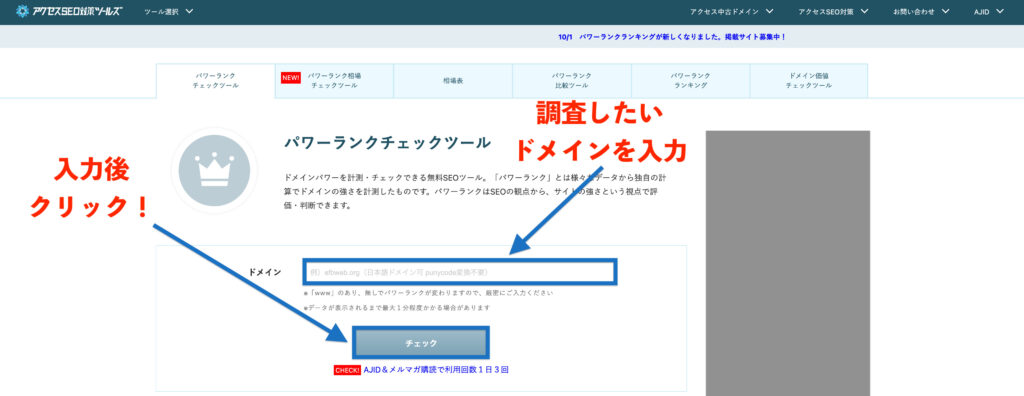This screenshot has height=396, width=1024.
Task: Click the アクセスSEO対策ツールズ site logo
Action: (69, 11)
